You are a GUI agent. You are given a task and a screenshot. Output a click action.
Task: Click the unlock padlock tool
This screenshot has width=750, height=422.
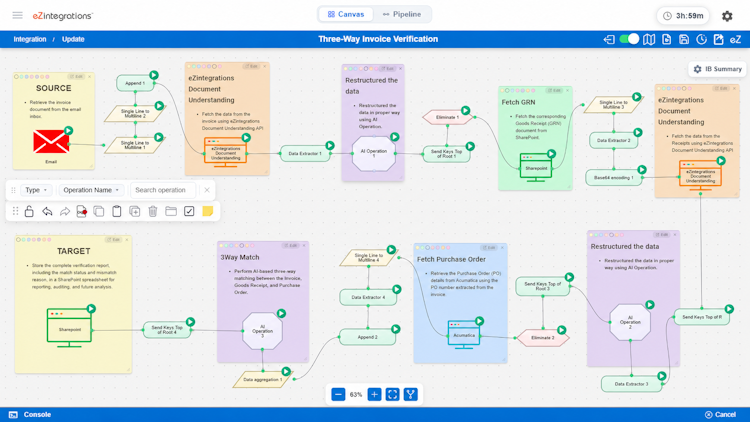tap(29, 211)
